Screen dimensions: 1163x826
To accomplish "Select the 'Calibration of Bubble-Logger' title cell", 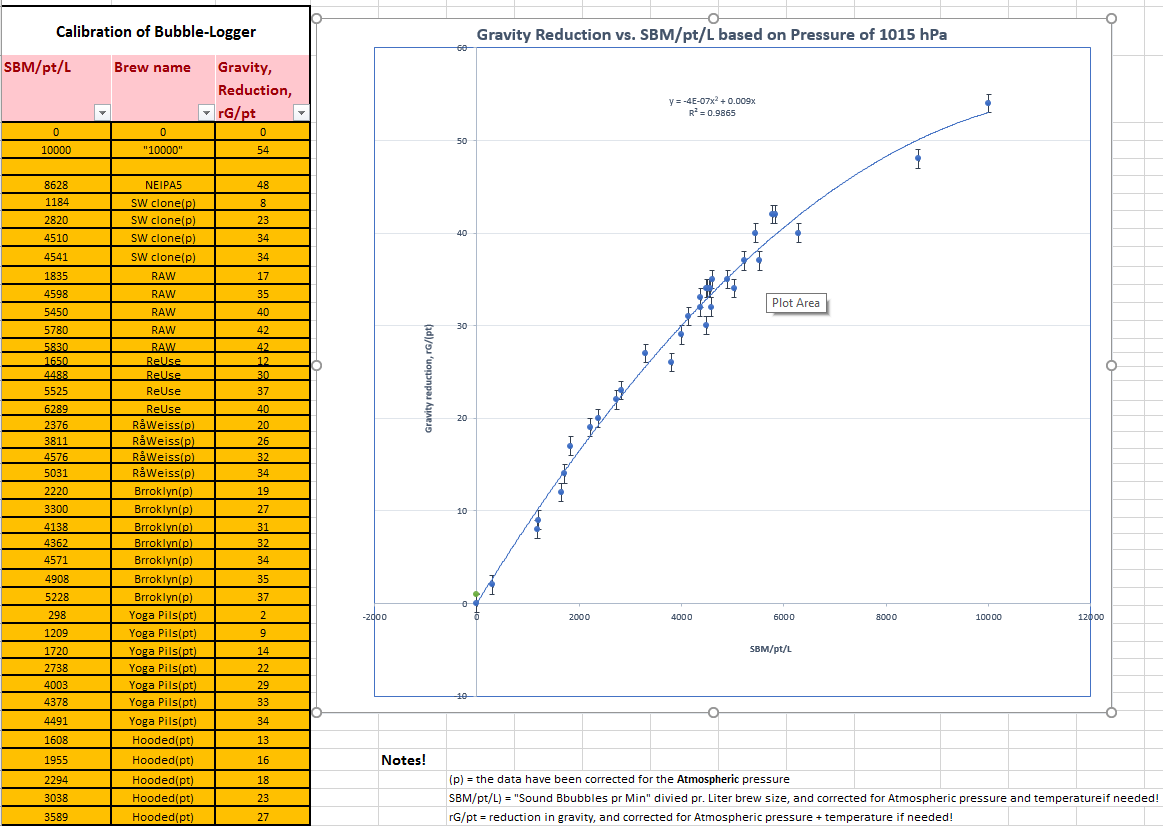I will pos(155,32).
